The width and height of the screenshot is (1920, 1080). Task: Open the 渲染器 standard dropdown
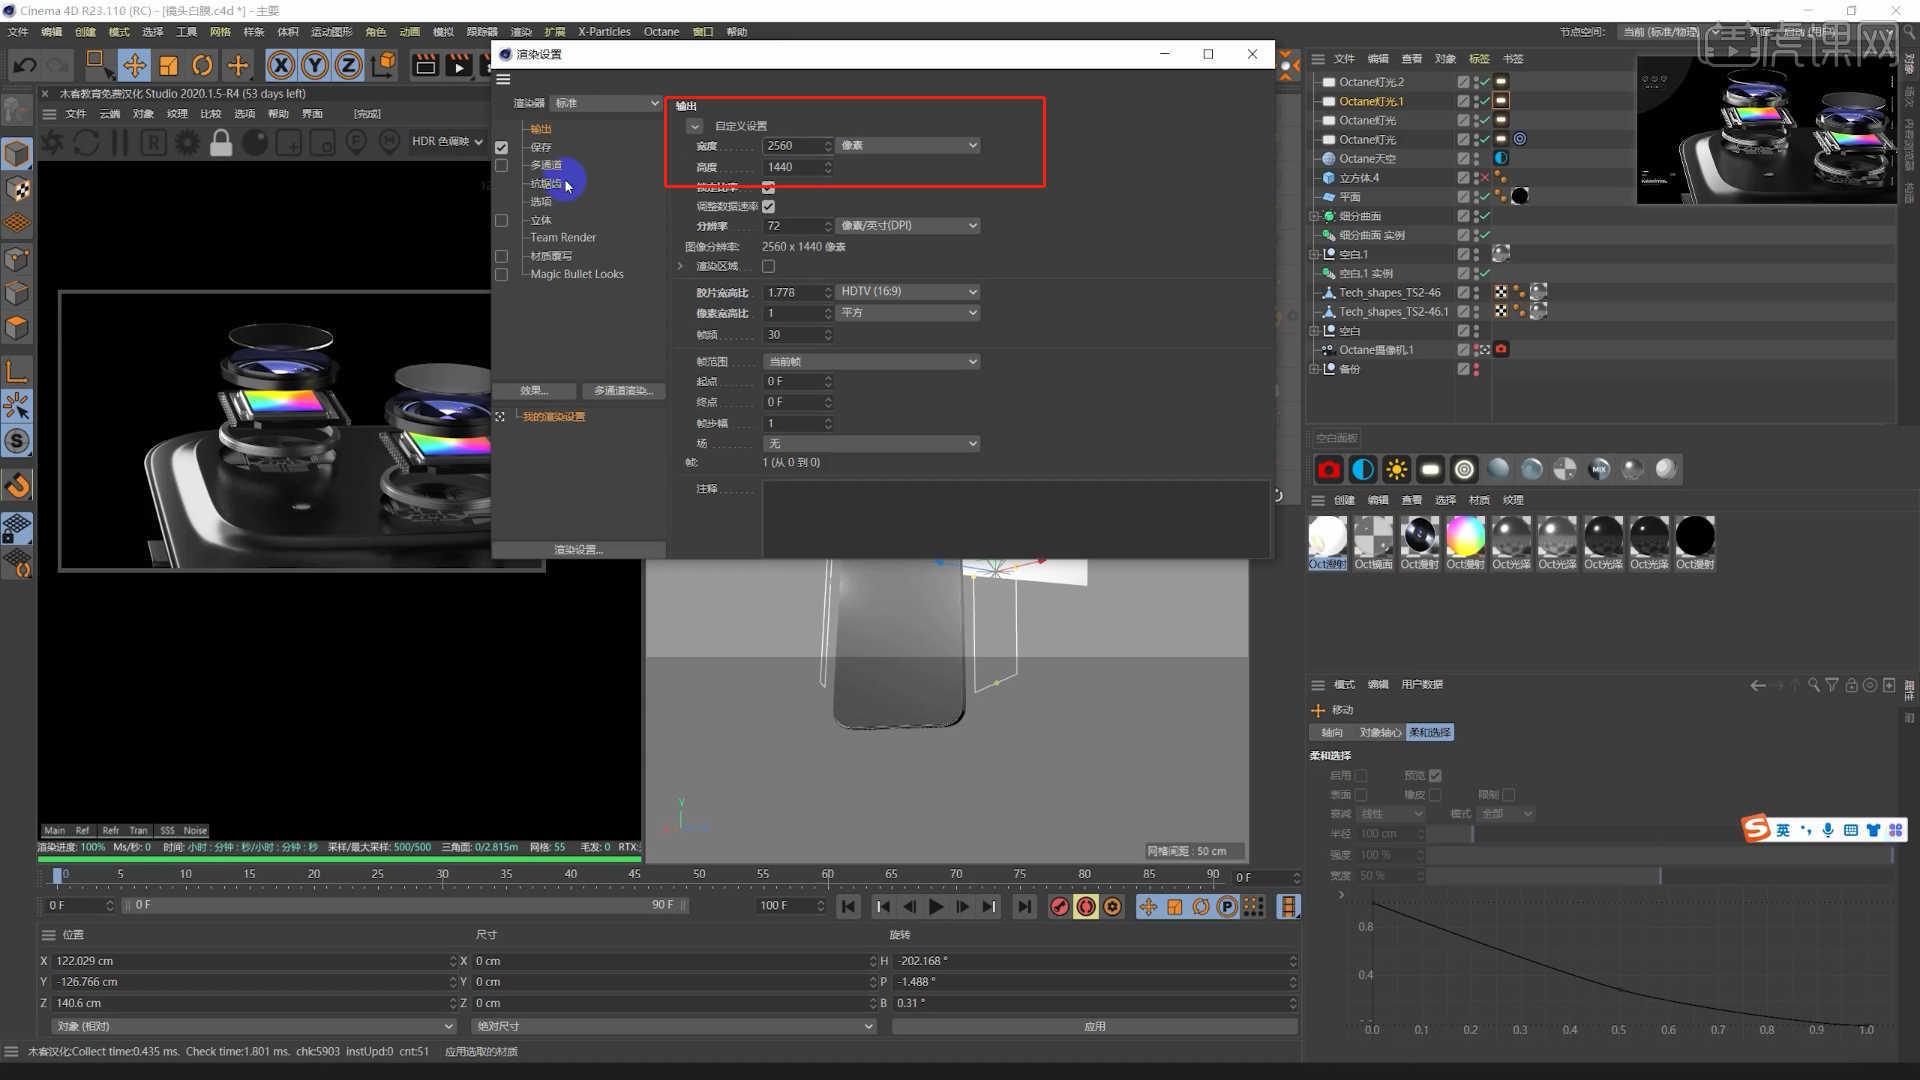coord(604,102)
